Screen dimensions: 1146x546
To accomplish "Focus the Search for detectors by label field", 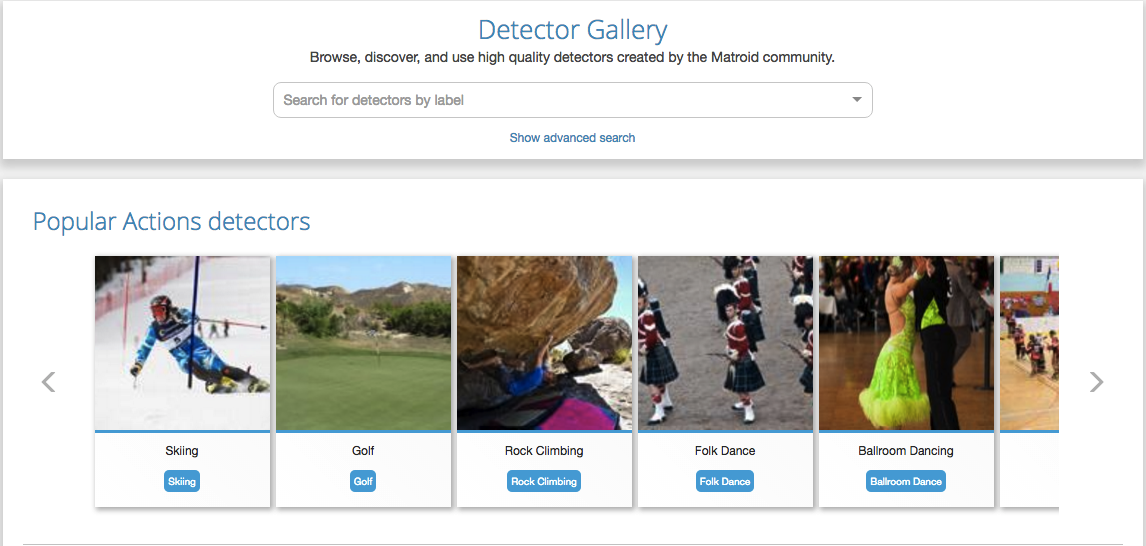I will [x=572, y=100].
